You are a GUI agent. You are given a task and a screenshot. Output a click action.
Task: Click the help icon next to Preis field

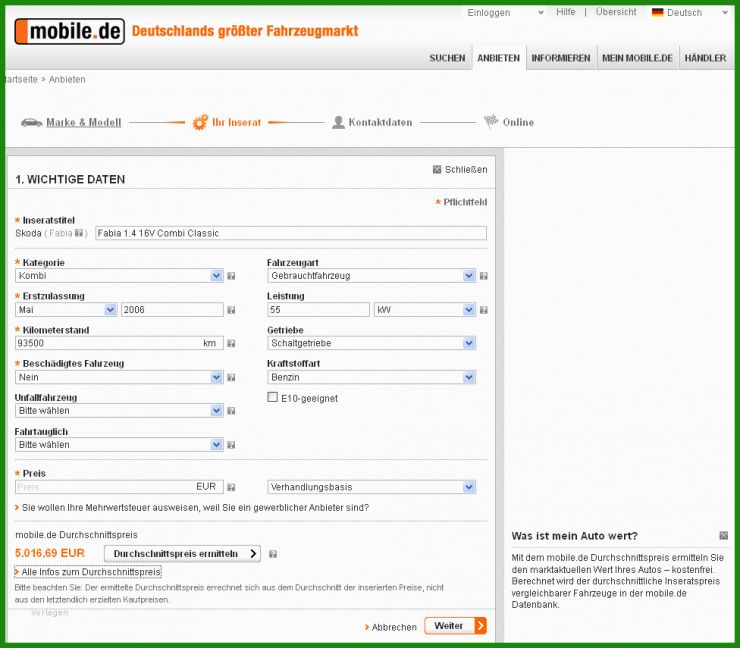231,487
